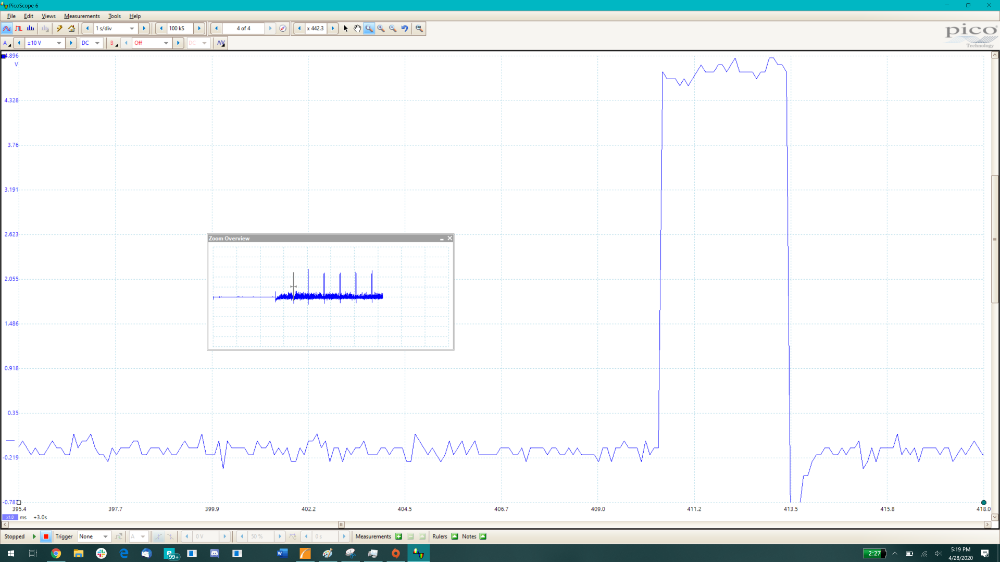Click the green Add Measurement button
The width and height of the screenshot is (1000, 562).
click(399, 536)
